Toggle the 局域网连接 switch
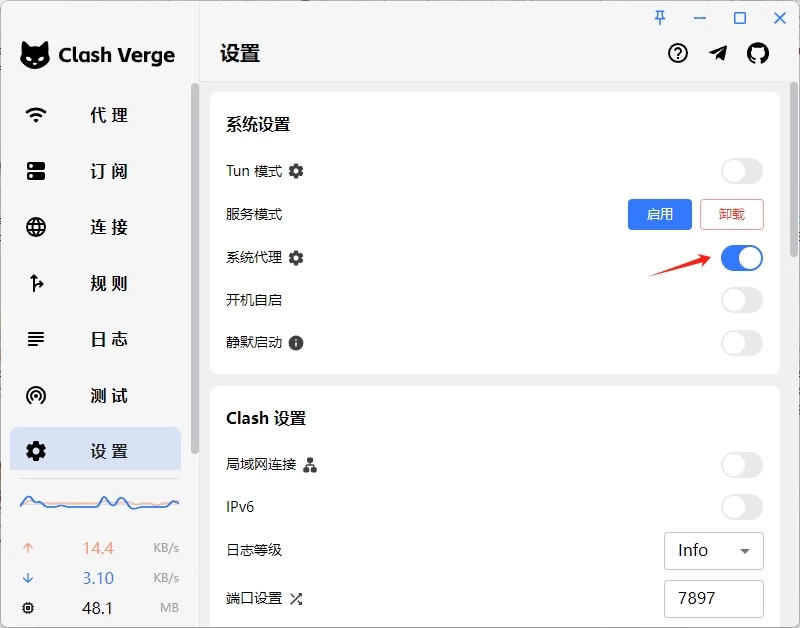 [742, 465]
